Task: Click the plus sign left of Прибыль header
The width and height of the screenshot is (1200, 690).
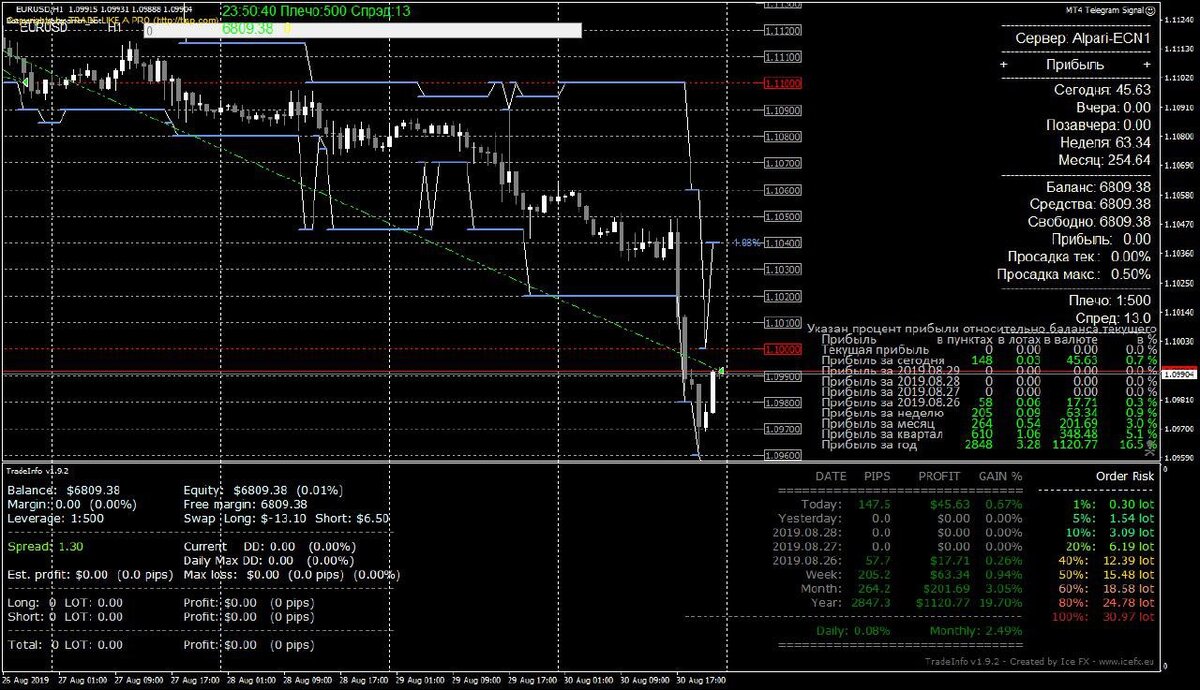Action: point(1003,64)
